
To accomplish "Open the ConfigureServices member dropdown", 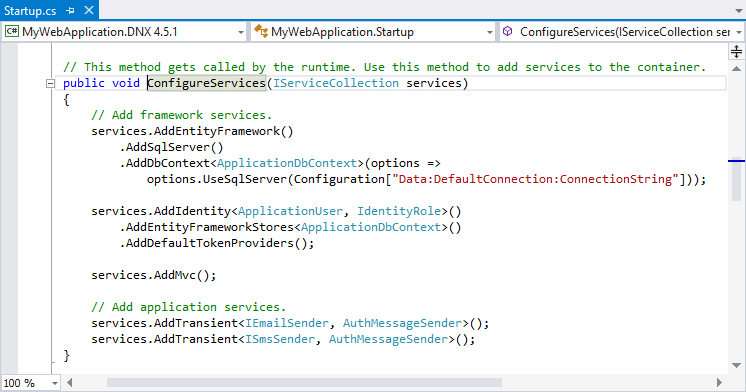I will click(739, 32).
